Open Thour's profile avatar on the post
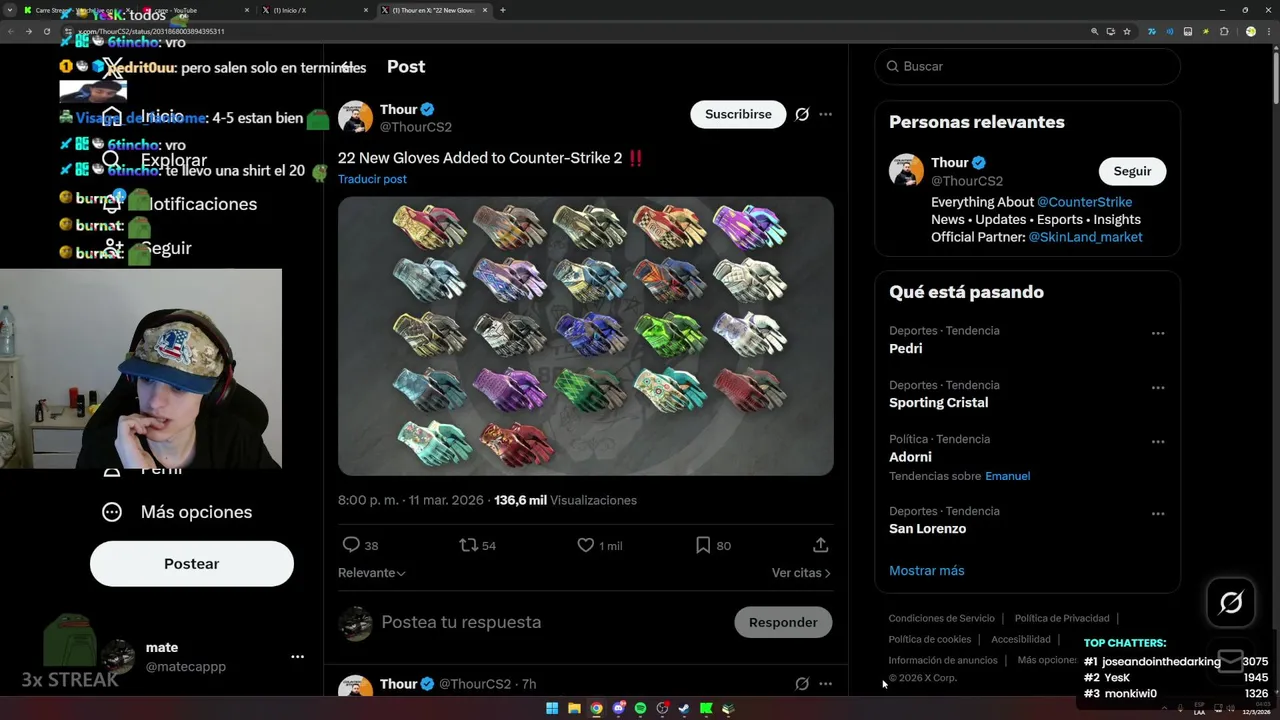The height and width of the screenshot is (720, 1280). point(355,117)
